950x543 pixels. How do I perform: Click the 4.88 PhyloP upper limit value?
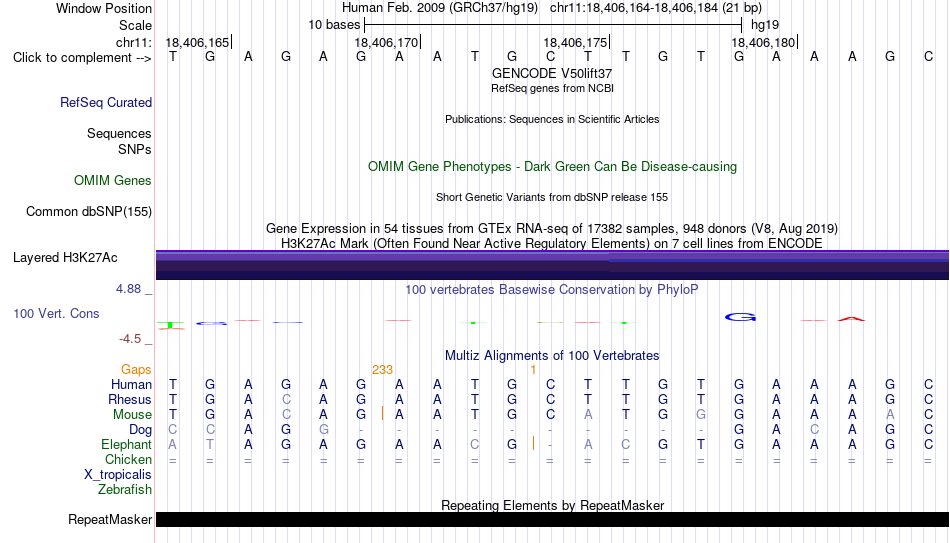(128, 289)
